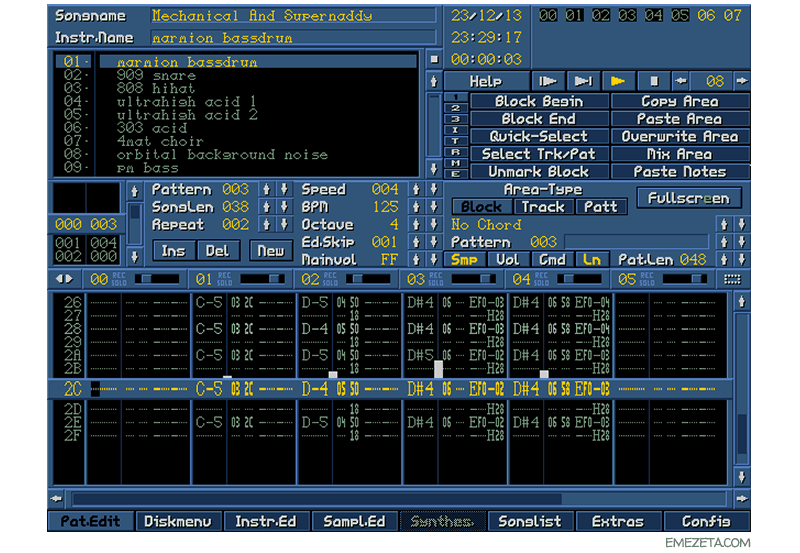
Task: Click horizontal scroll right arrow
Action: (742, 498)
